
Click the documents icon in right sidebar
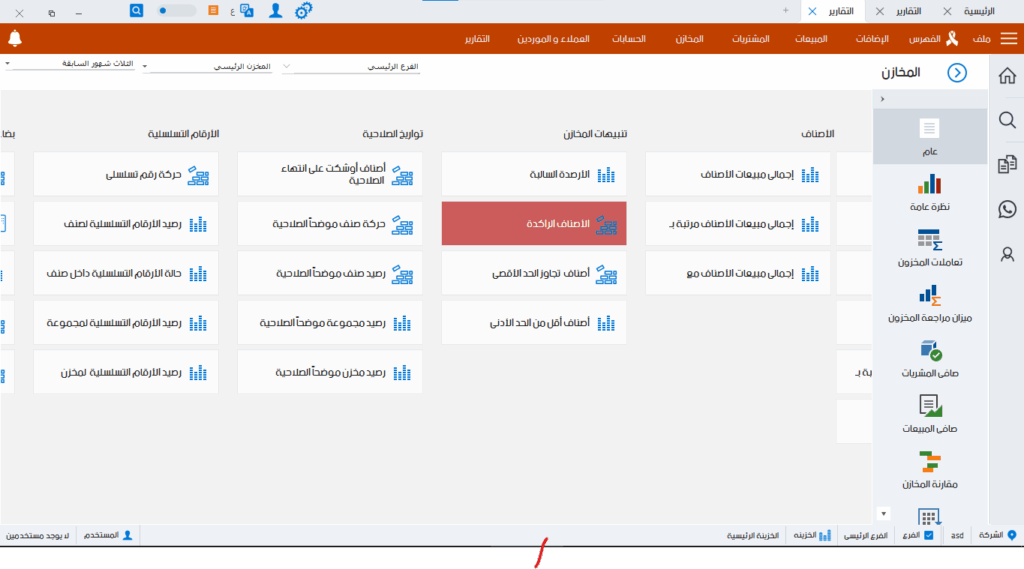[1007, 164]
